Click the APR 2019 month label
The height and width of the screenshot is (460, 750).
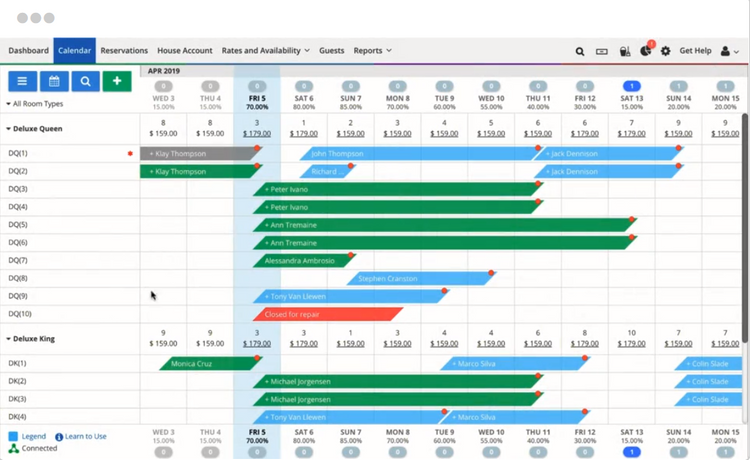(x=164, y=71)
